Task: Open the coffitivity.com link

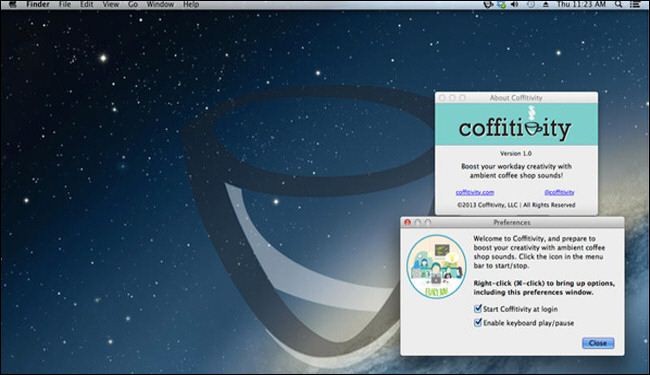Action: pos(475,192)
